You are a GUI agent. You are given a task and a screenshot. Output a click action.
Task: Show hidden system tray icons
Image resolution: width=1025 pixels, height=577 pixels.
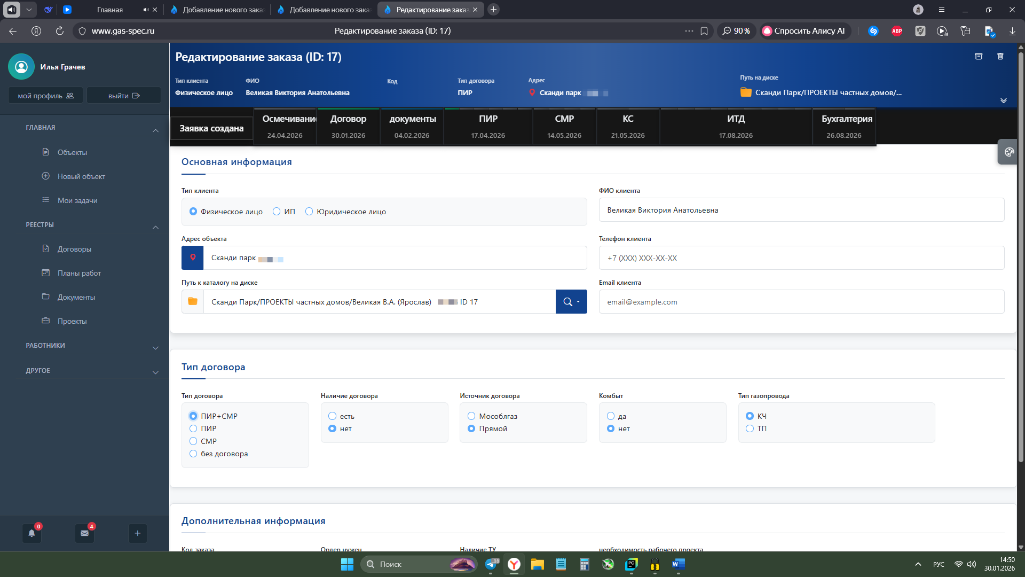click(918, 564)
